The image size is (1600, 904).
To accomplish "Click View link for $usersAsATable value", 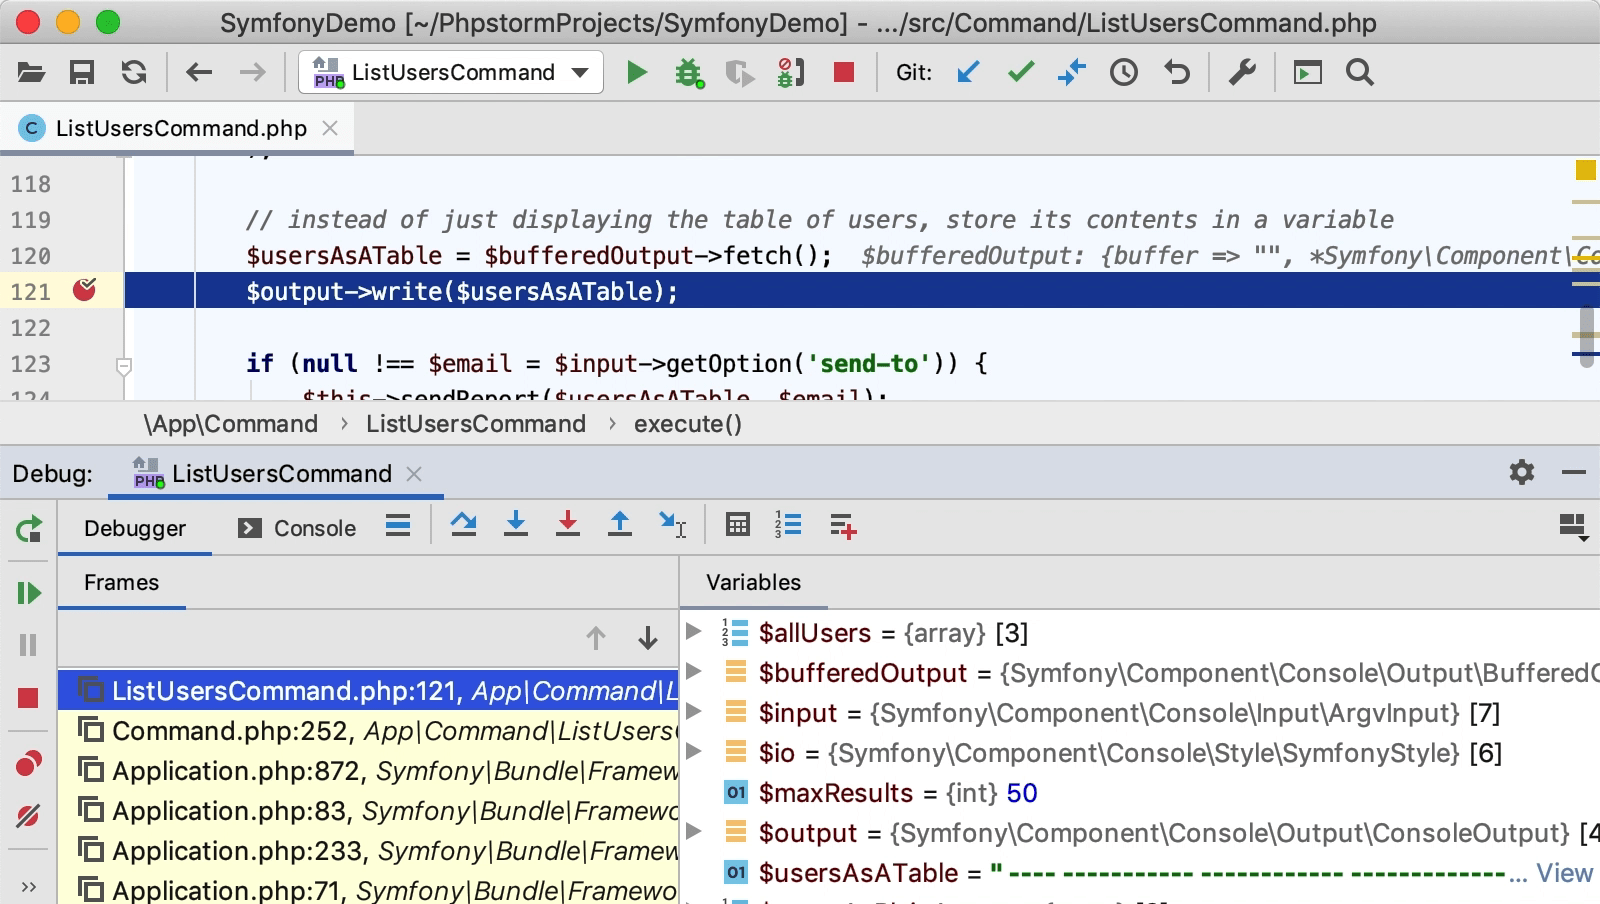I will (x=1563, y=872).
